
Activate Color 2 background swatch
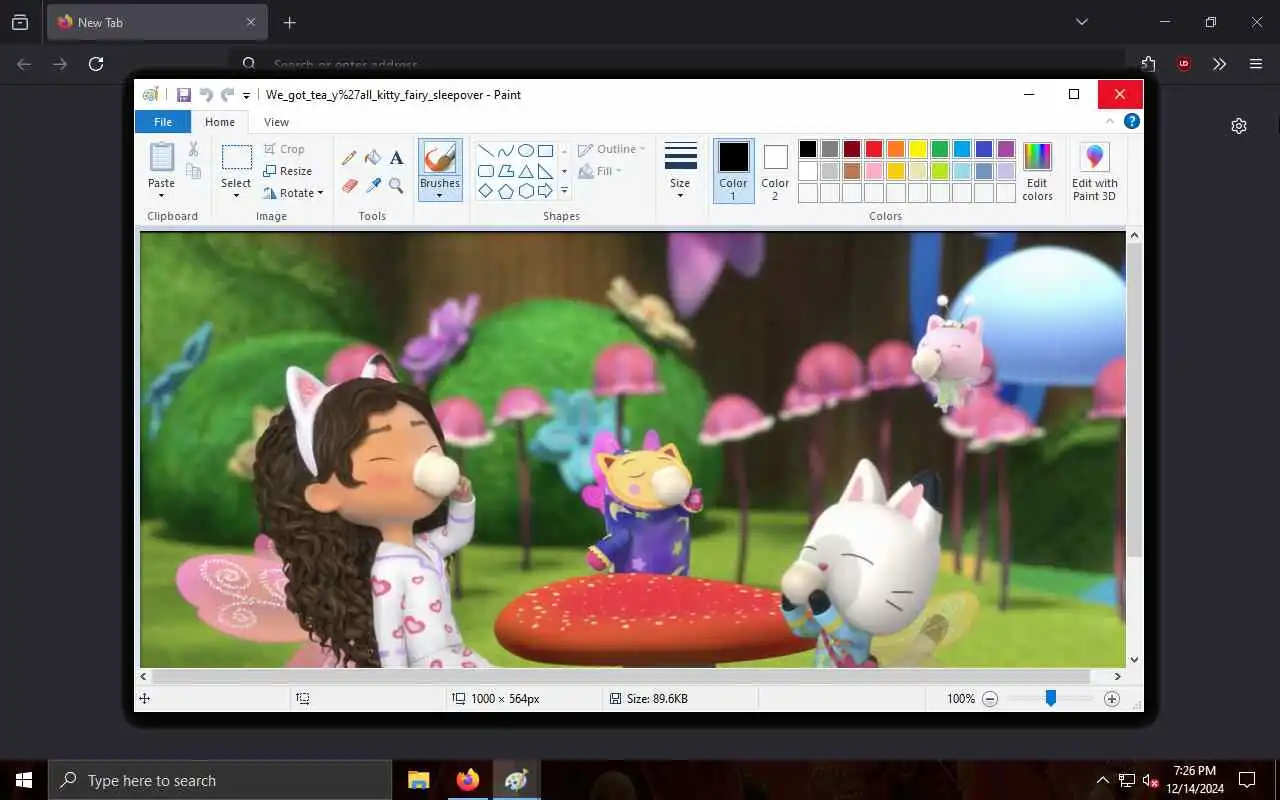point(776,157)
